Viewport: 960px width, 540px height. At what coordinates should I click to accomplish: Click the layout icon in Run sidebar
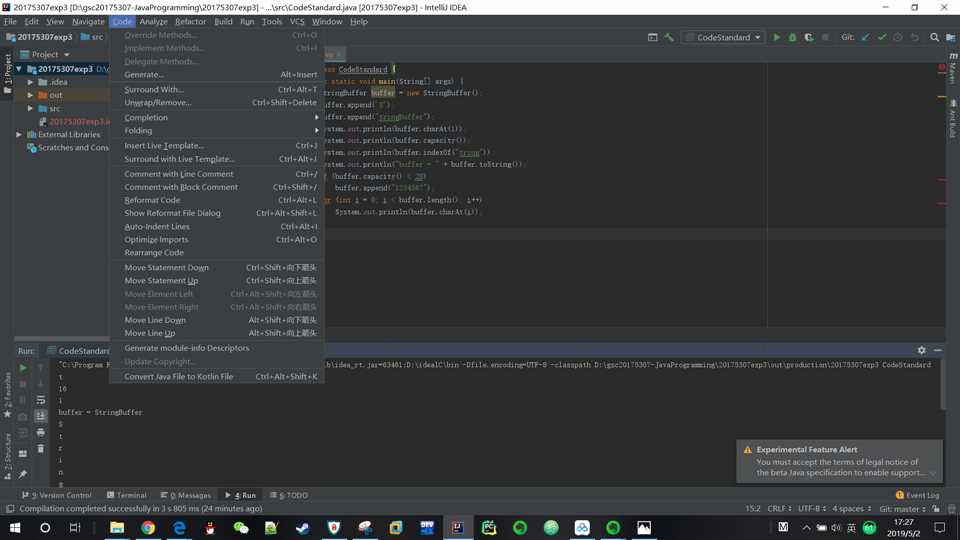coord(23,454)
